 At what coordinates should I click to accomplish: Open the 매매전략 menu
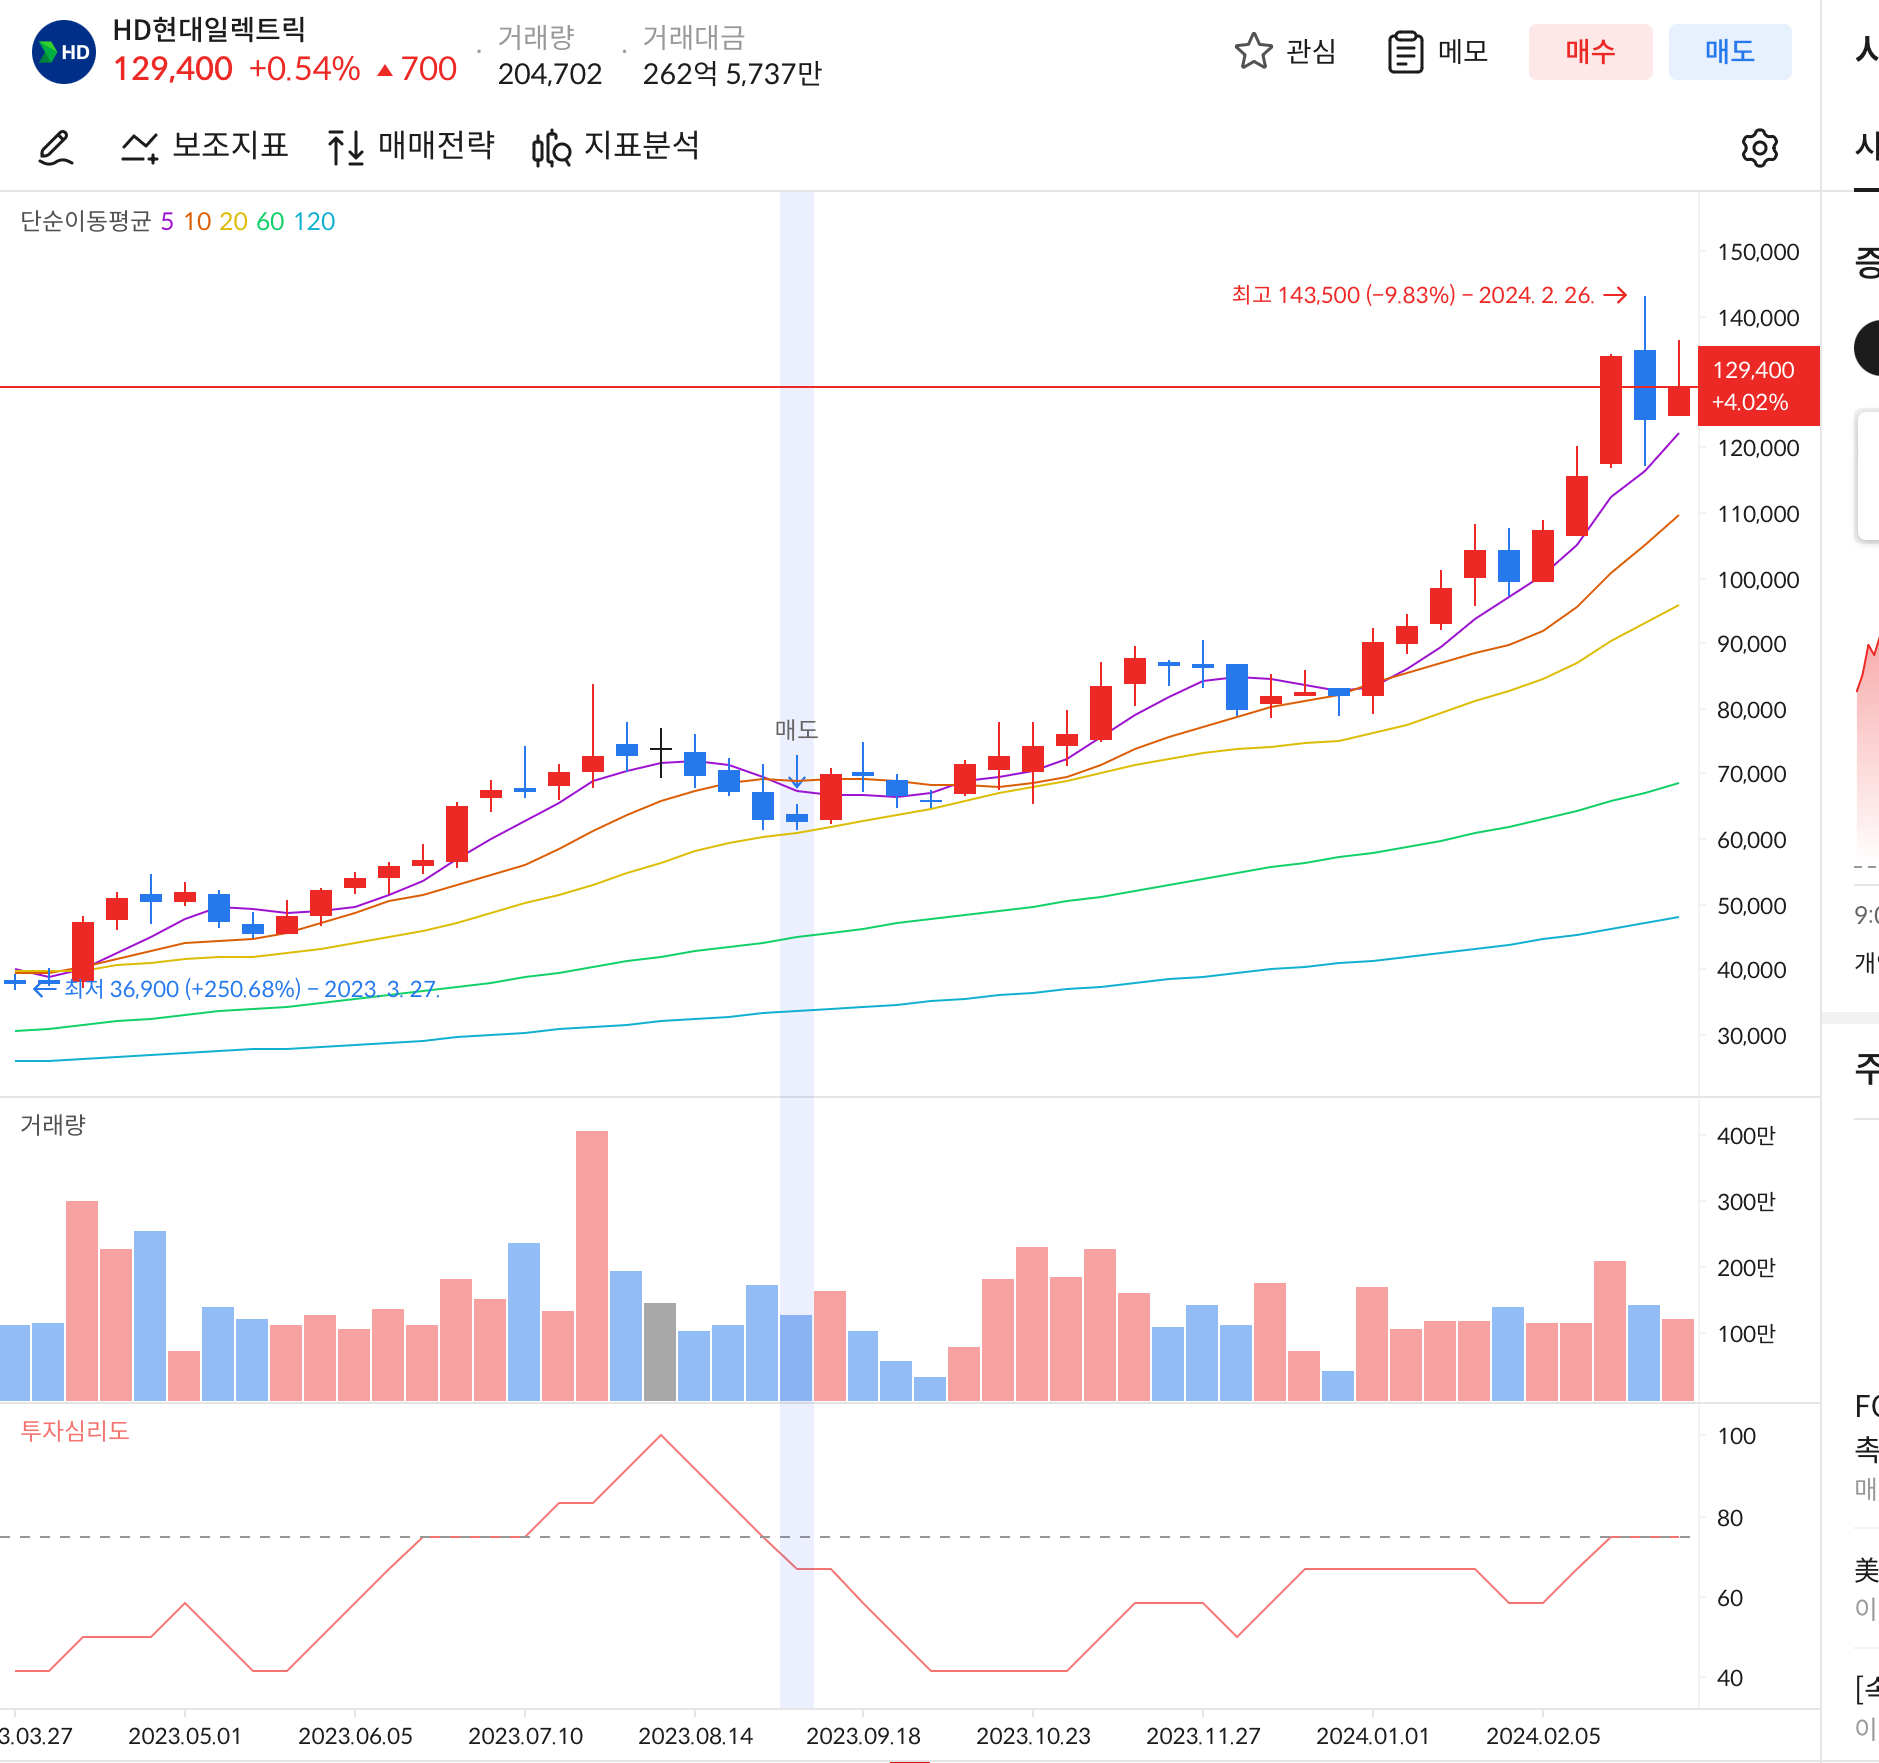pos(411,146)
